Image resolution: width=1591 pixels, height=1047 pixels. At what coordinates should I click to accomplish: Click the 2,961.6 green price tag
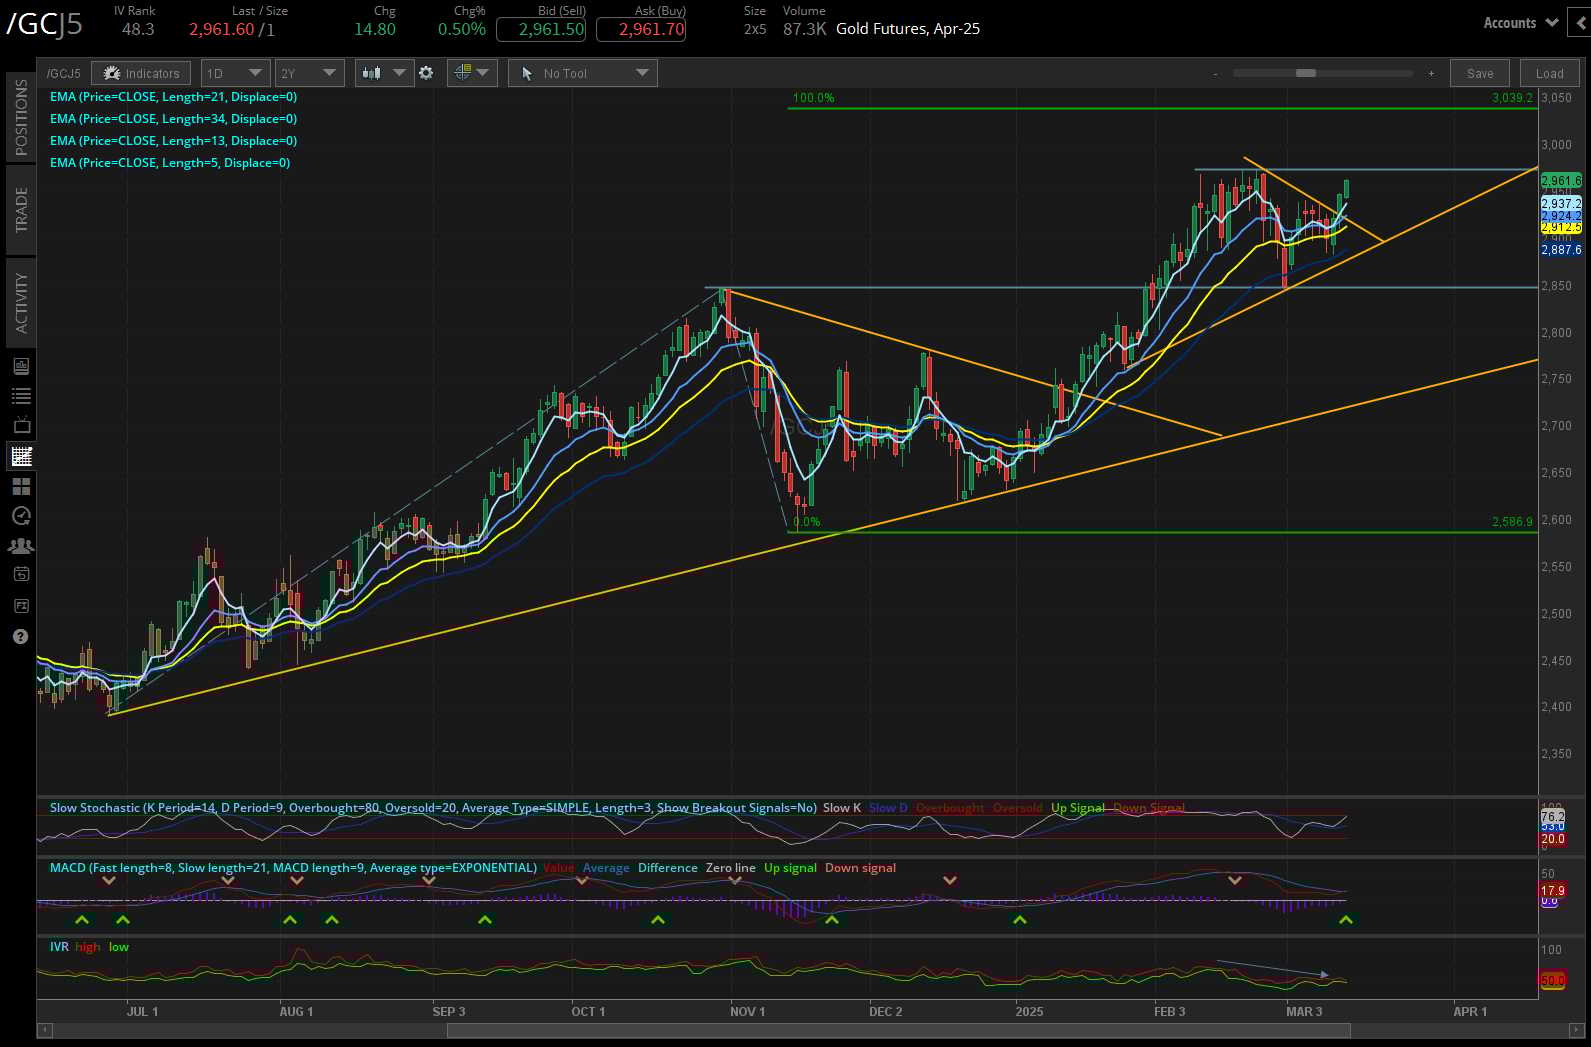[x=1561, y=181]
